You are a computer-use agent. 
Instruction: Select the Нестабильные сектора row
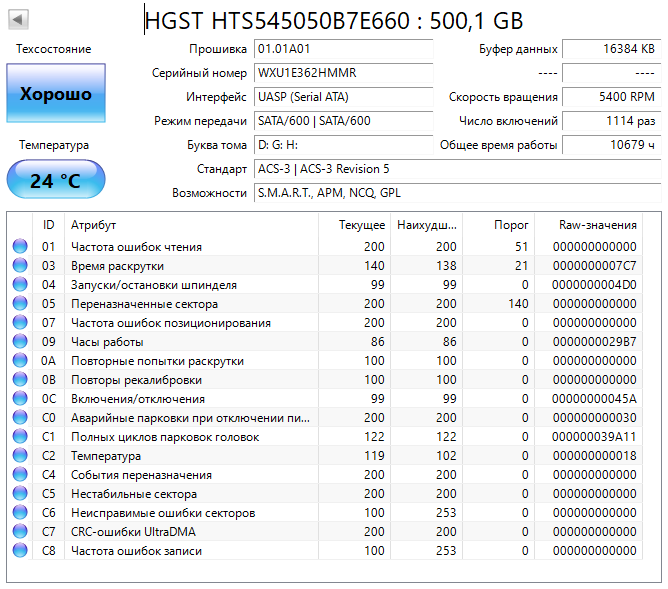click(x=326, y=494)
